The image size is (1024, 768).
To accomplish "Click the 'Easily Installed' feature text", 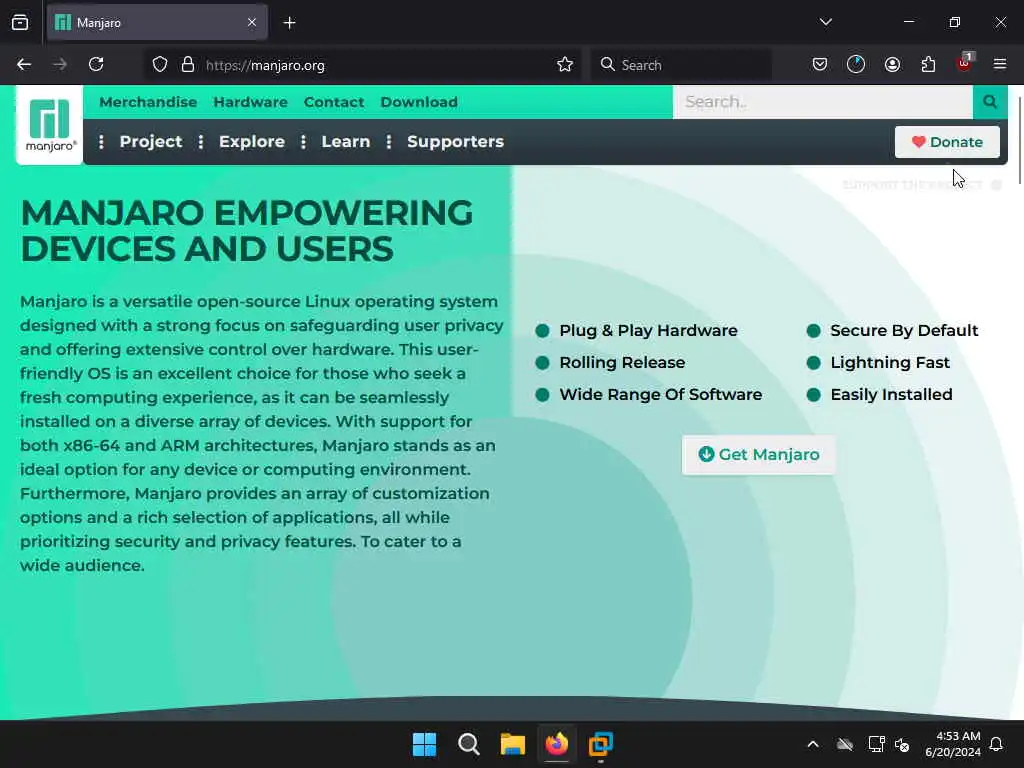I will click(891, 394).
